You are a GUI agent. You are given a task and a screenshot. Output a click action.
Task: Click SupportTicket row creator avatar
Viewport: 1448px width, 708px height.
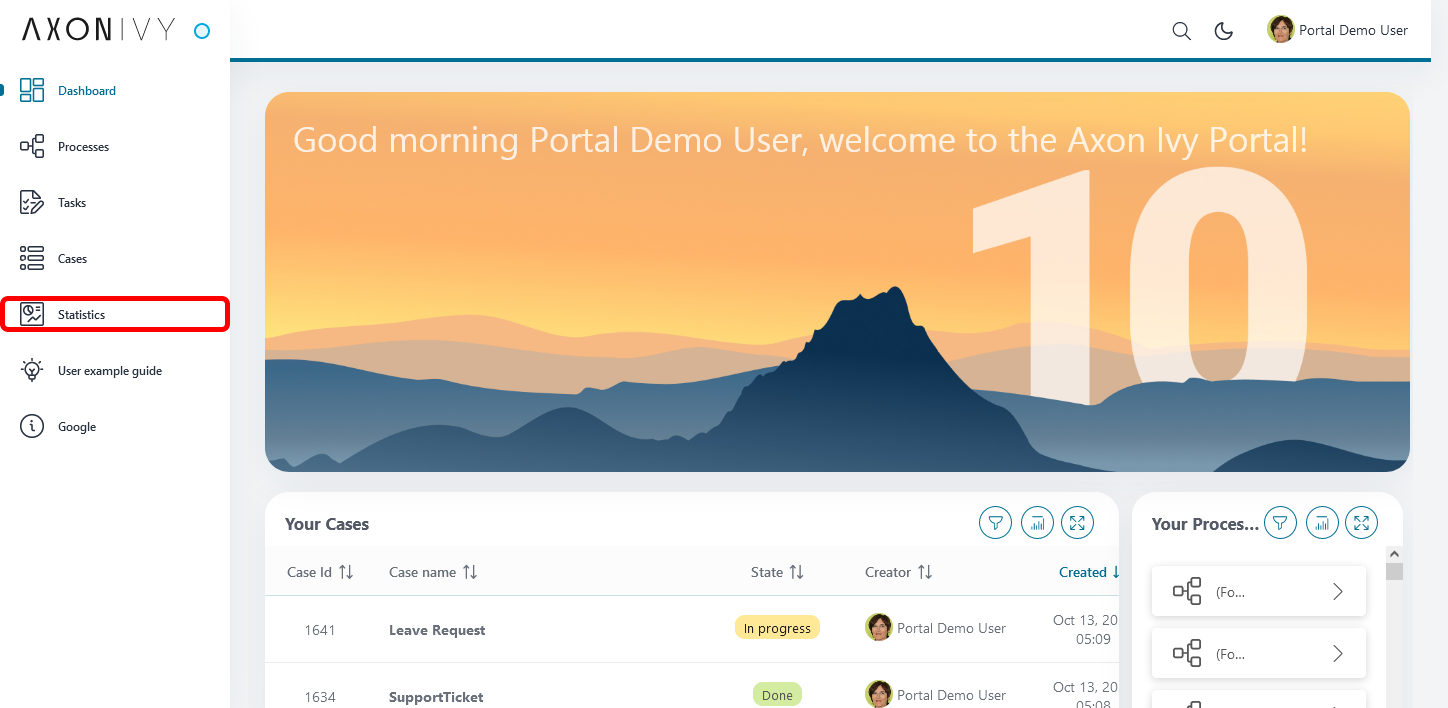click(x=878, y=694)
